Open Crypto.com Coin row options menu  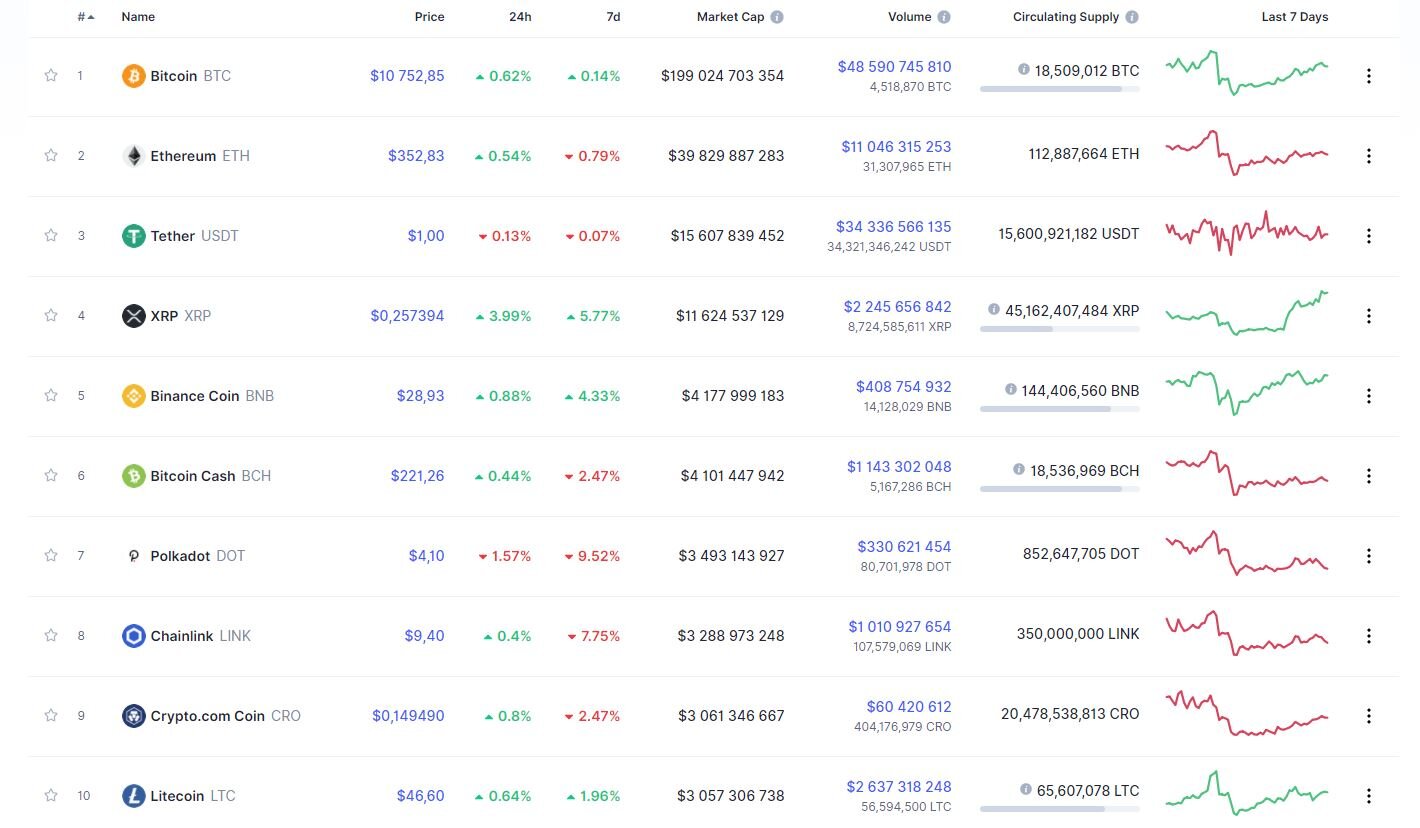[1369, 716]
